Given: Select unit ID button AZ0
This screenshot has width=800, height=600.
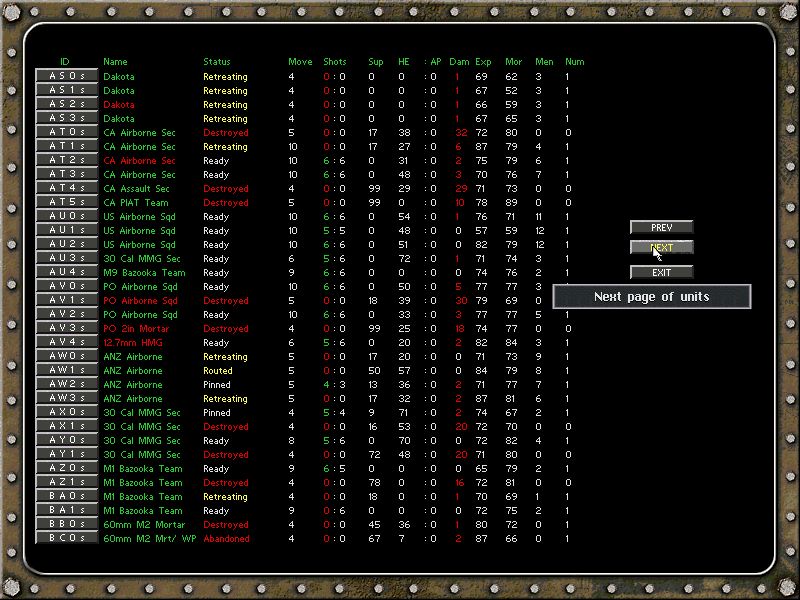Looking at the screenshot, I should pos(66,468).
